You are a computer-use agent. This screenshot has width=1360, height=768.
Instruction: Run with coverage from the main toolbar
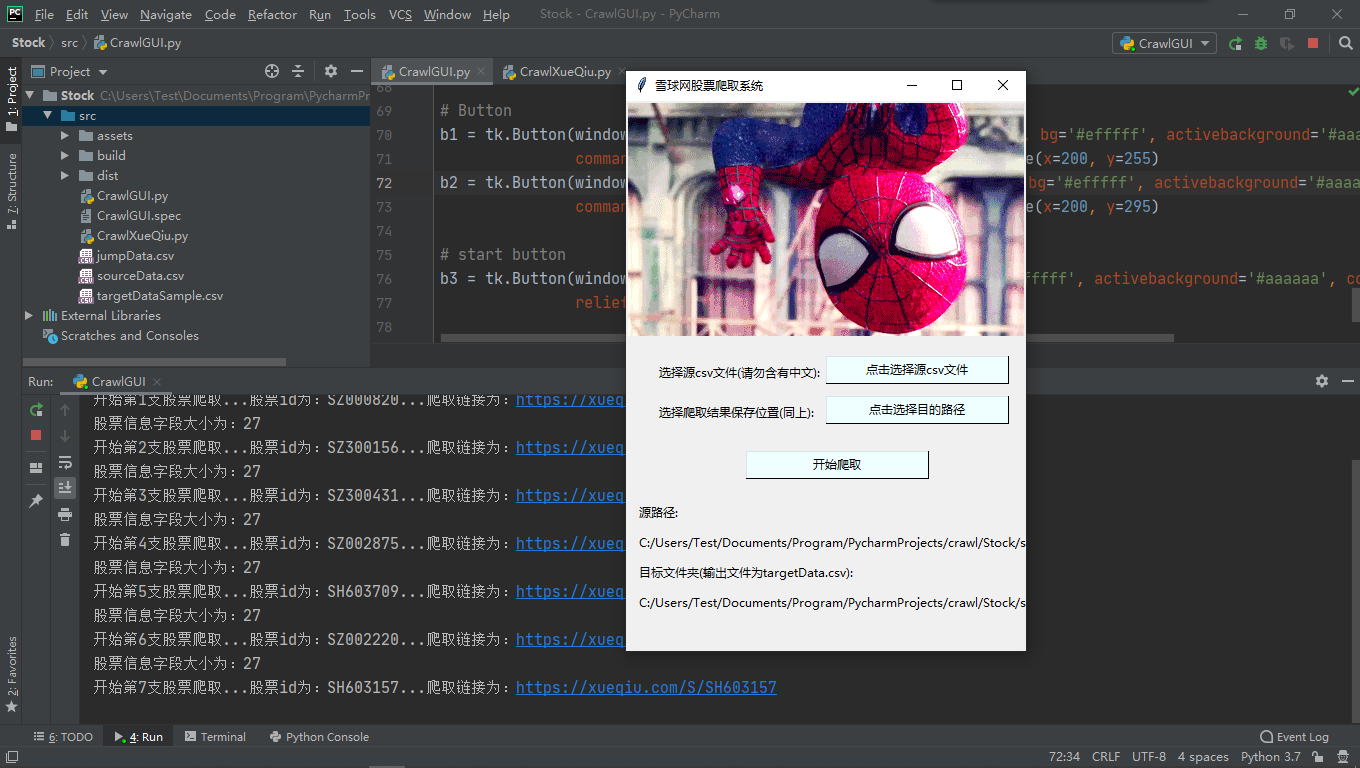(x=1287, y=43)
